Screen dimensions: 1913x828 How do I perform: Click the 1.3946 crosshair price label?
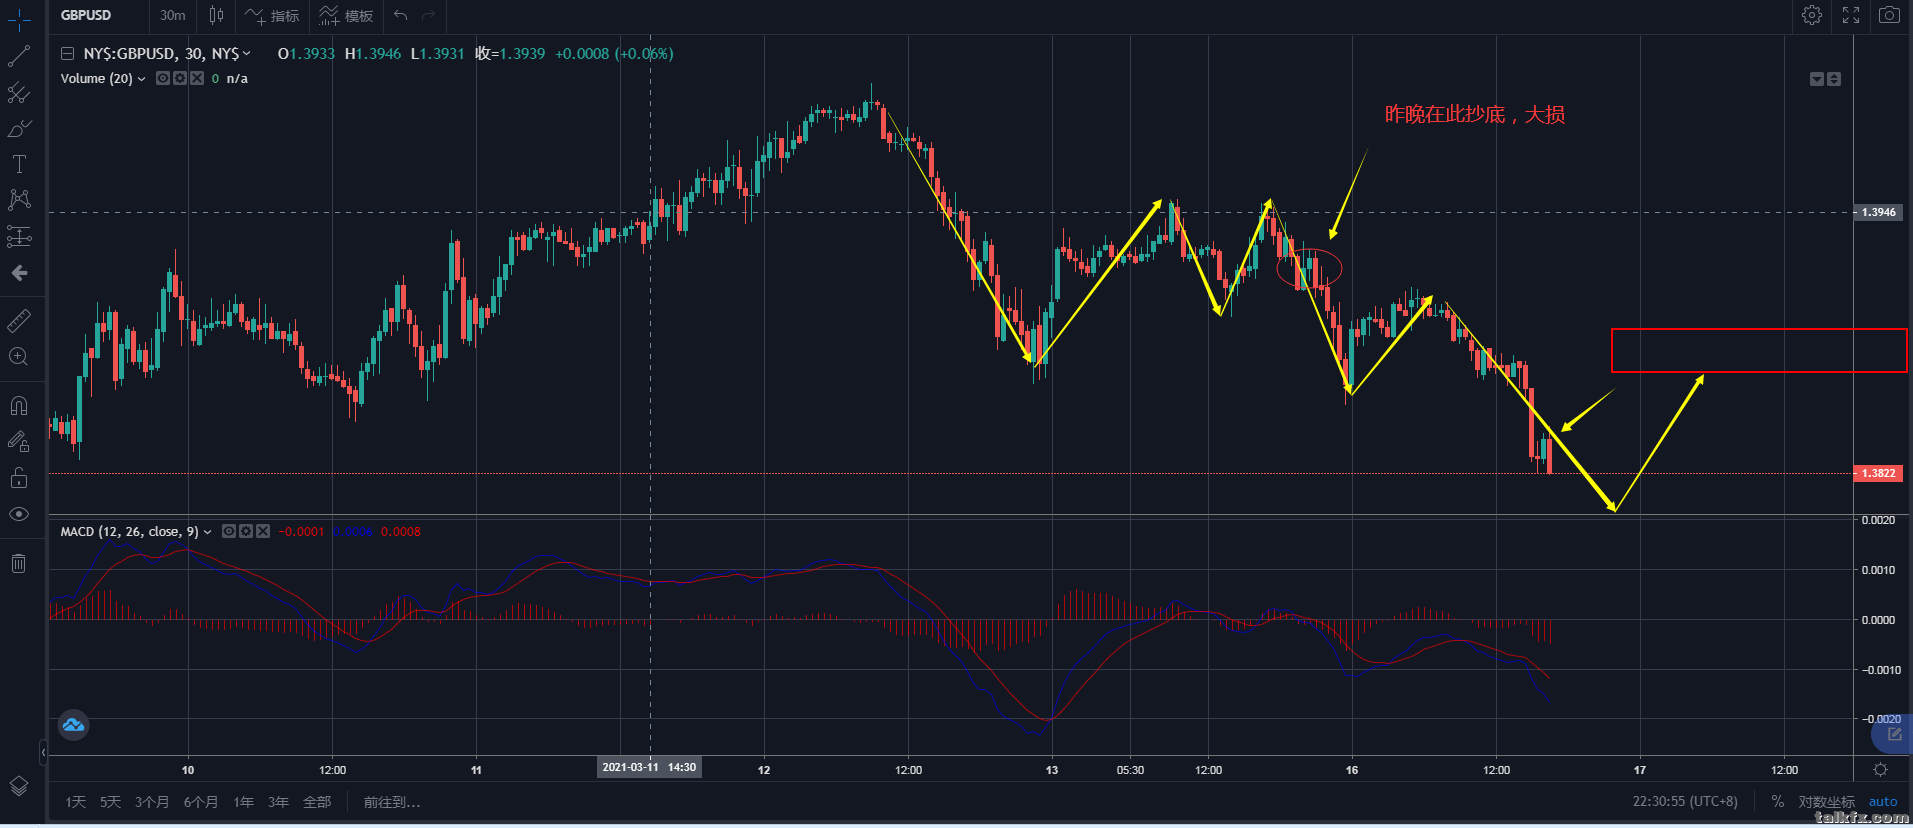click(x=1877, y=212)
